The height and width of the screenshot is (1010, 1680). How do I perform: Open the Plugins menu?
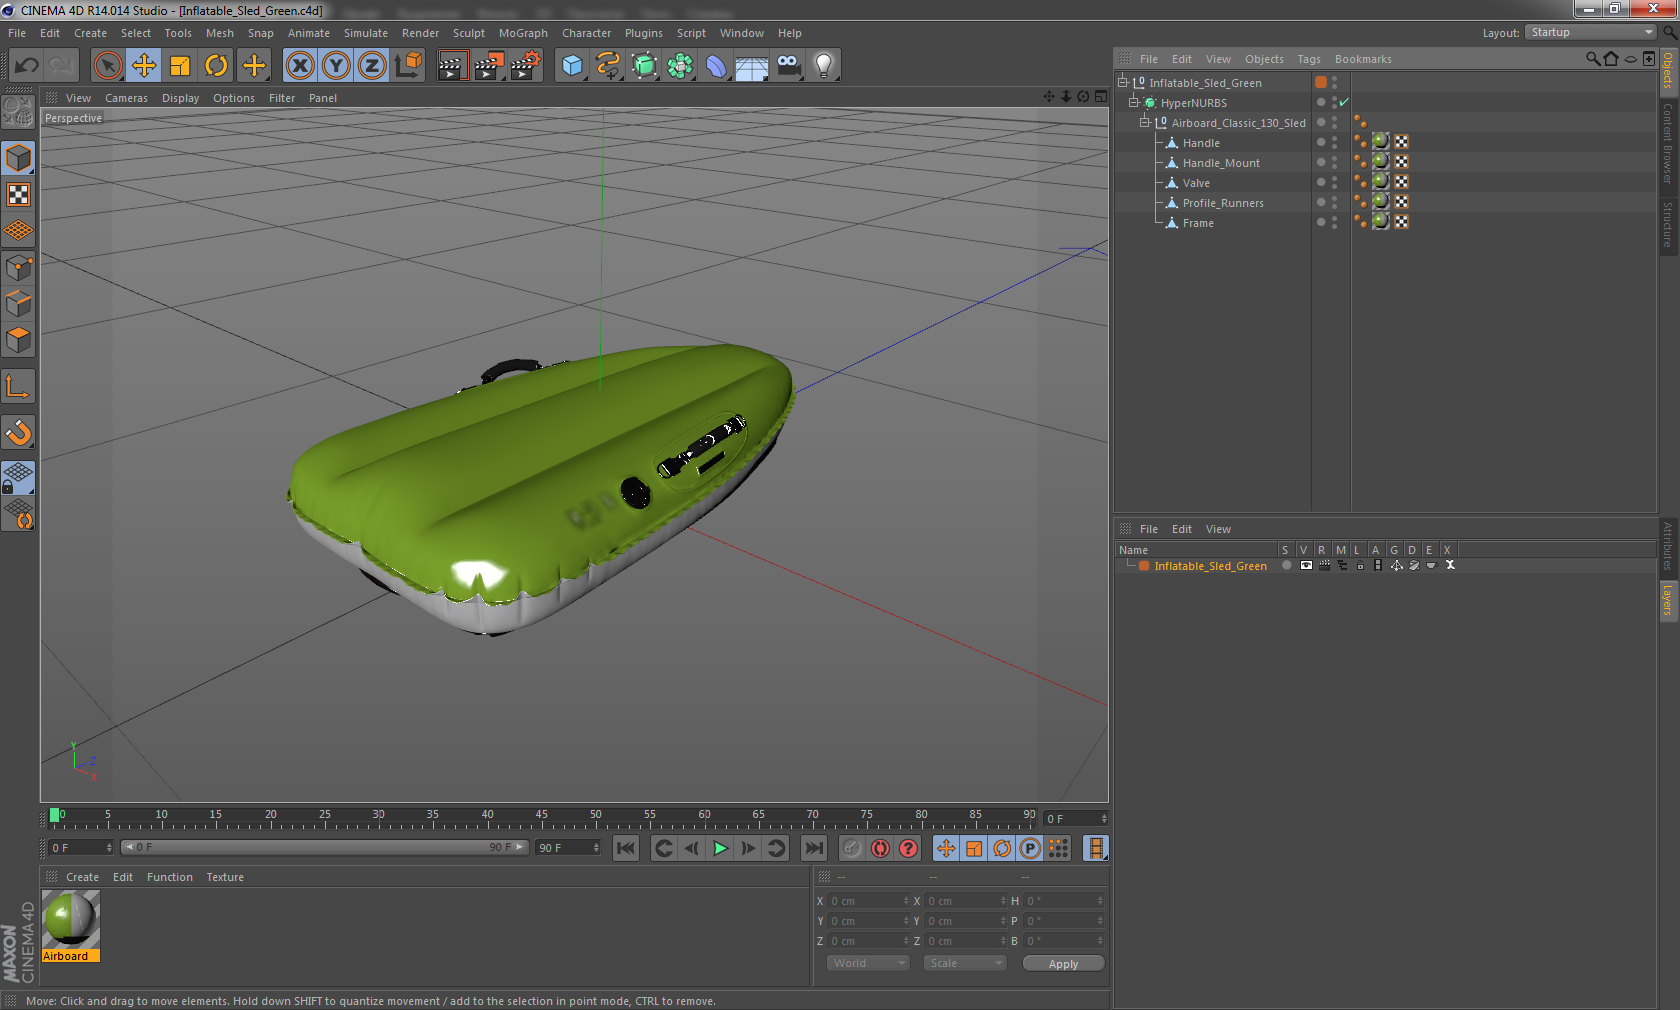(x=644, y=33)
